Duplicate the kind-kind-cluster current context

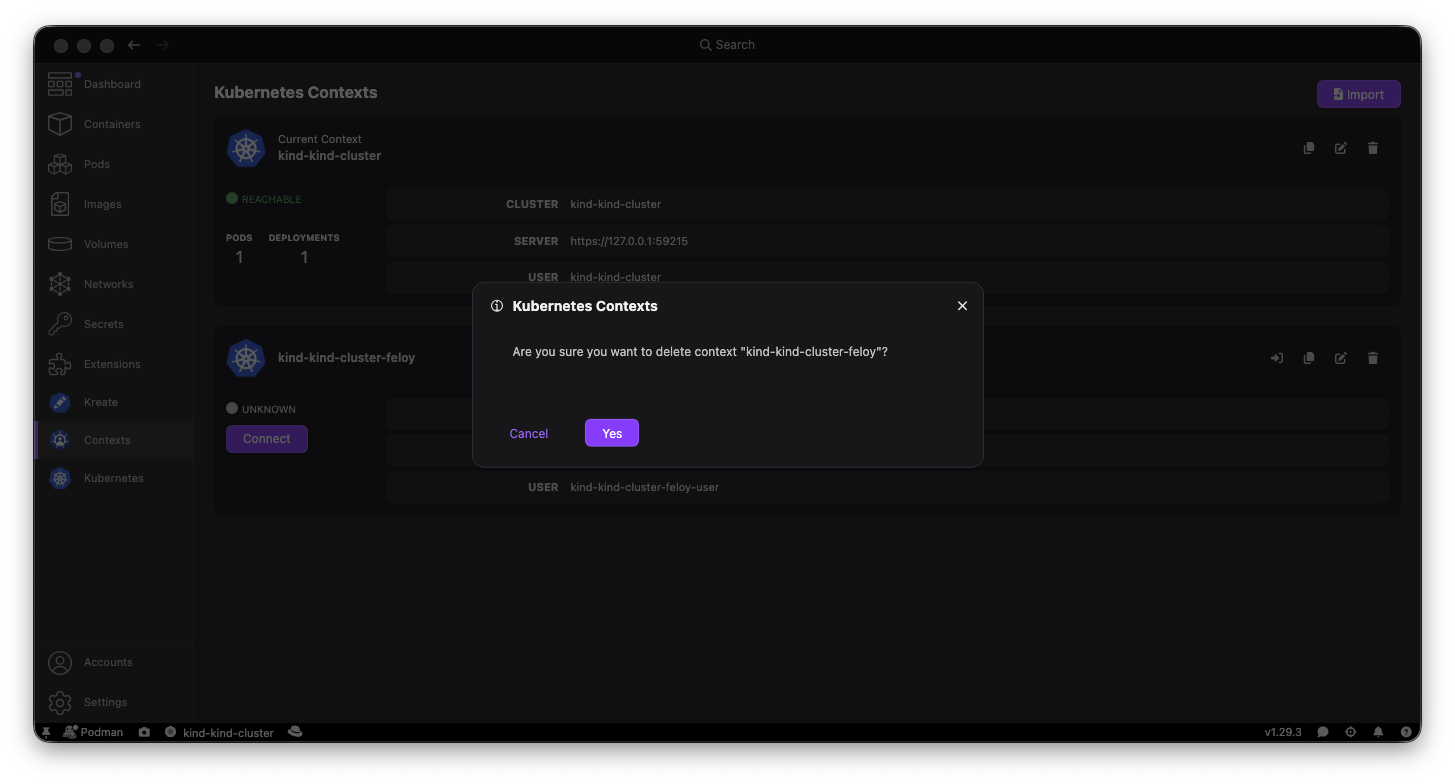pyautogui.click(x=1309, y=148)
